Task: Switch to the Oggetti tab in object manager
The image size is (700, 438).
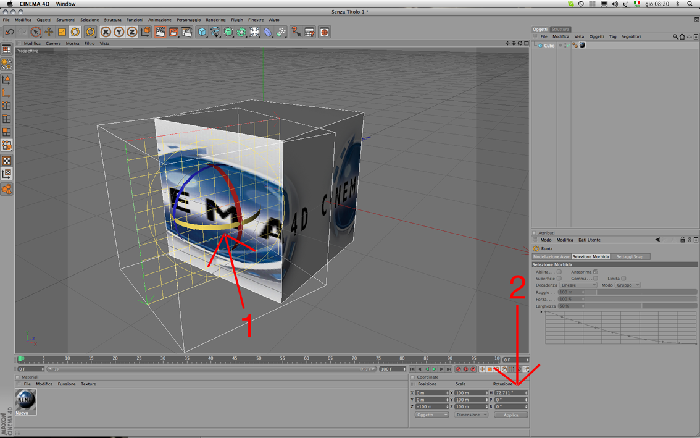Action: tap(540, 29)
